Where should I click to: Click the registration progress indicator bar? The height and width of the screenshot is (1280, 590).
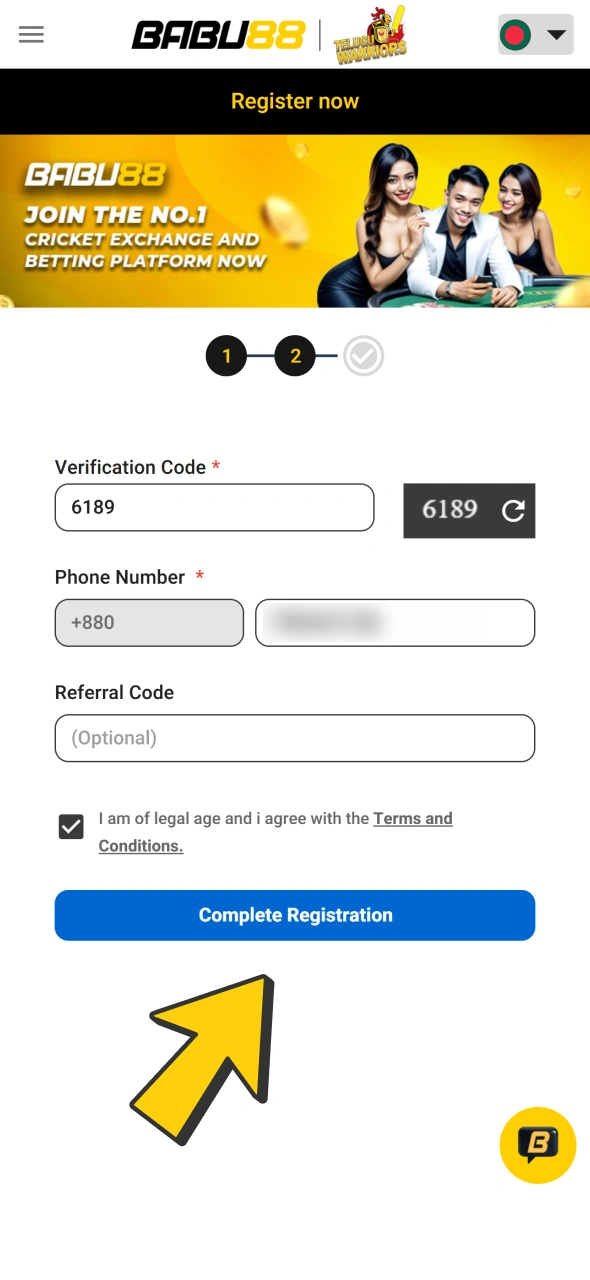pyautogui.click(x=295, y=356)
